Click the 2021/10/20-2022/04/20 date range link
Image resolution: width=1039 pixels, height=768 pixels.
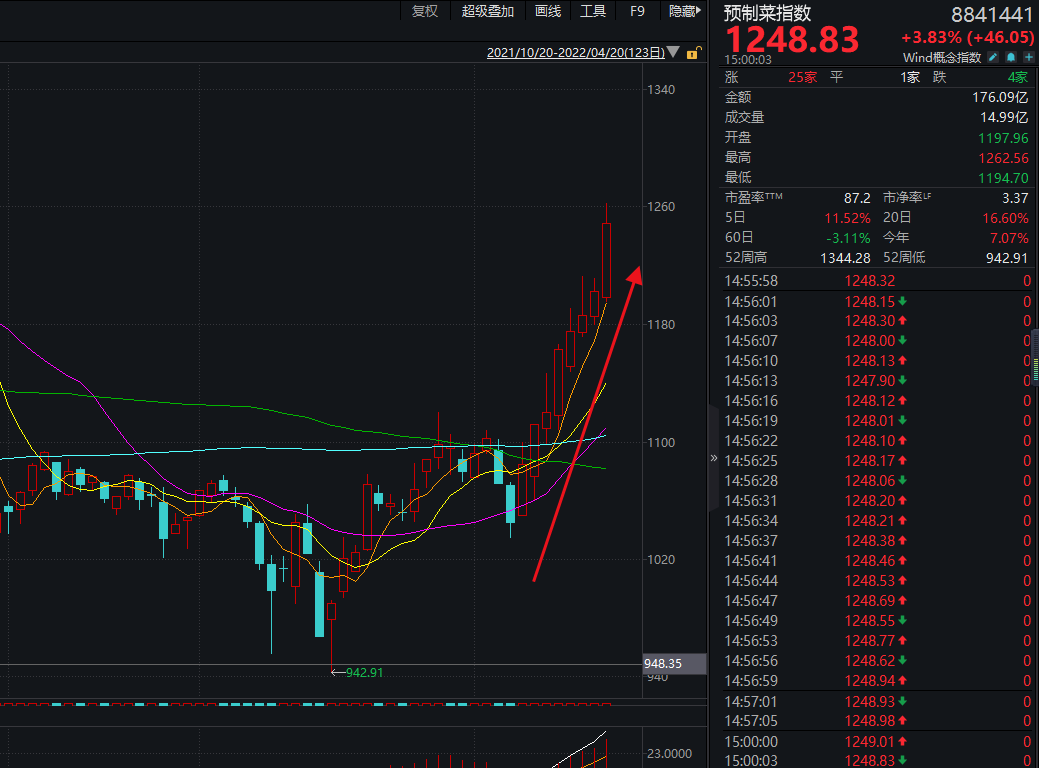575,52
